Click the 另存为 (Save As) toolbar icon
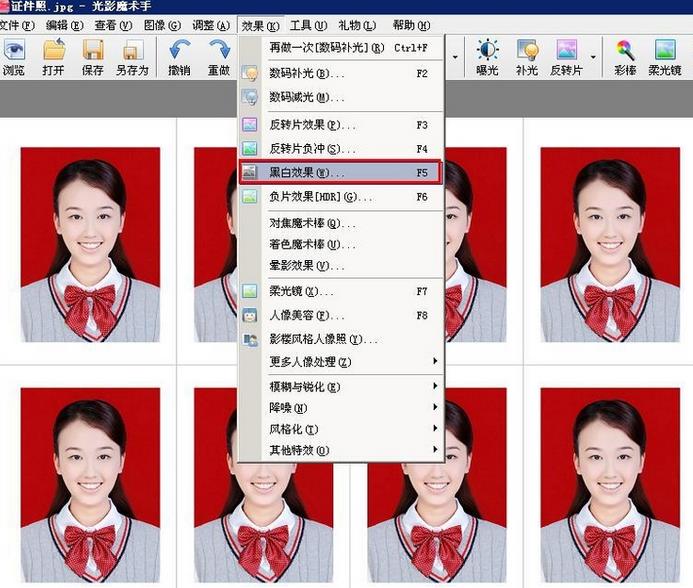The height and width of the screenshot is (588, 693). pyautogui.click(x=132, y=50)
